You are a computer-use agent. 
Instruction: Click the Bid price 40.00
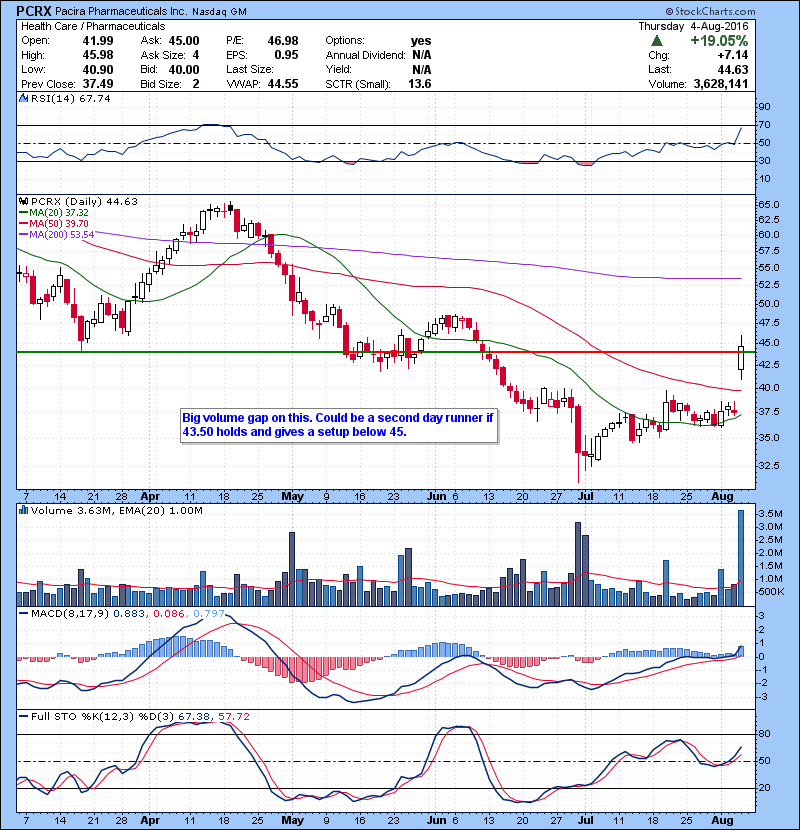tap(184, 69)
